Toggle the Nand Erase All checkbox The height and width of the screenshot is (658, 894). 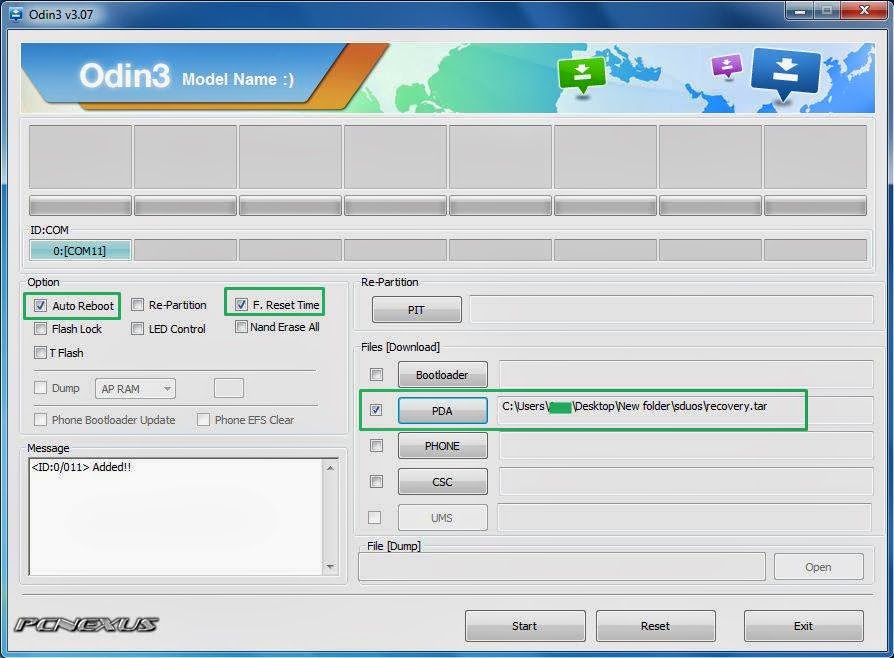click(241, 327)
